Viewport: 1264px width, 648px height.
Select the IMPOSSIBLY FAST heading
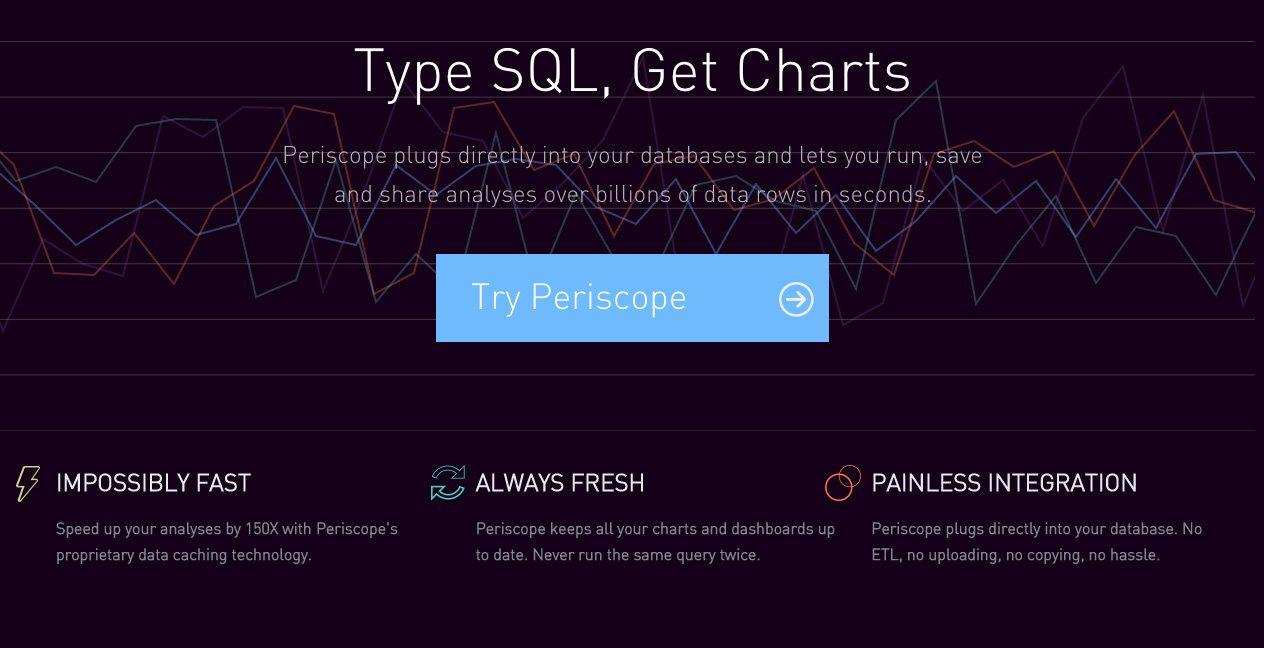click(153, 483)
